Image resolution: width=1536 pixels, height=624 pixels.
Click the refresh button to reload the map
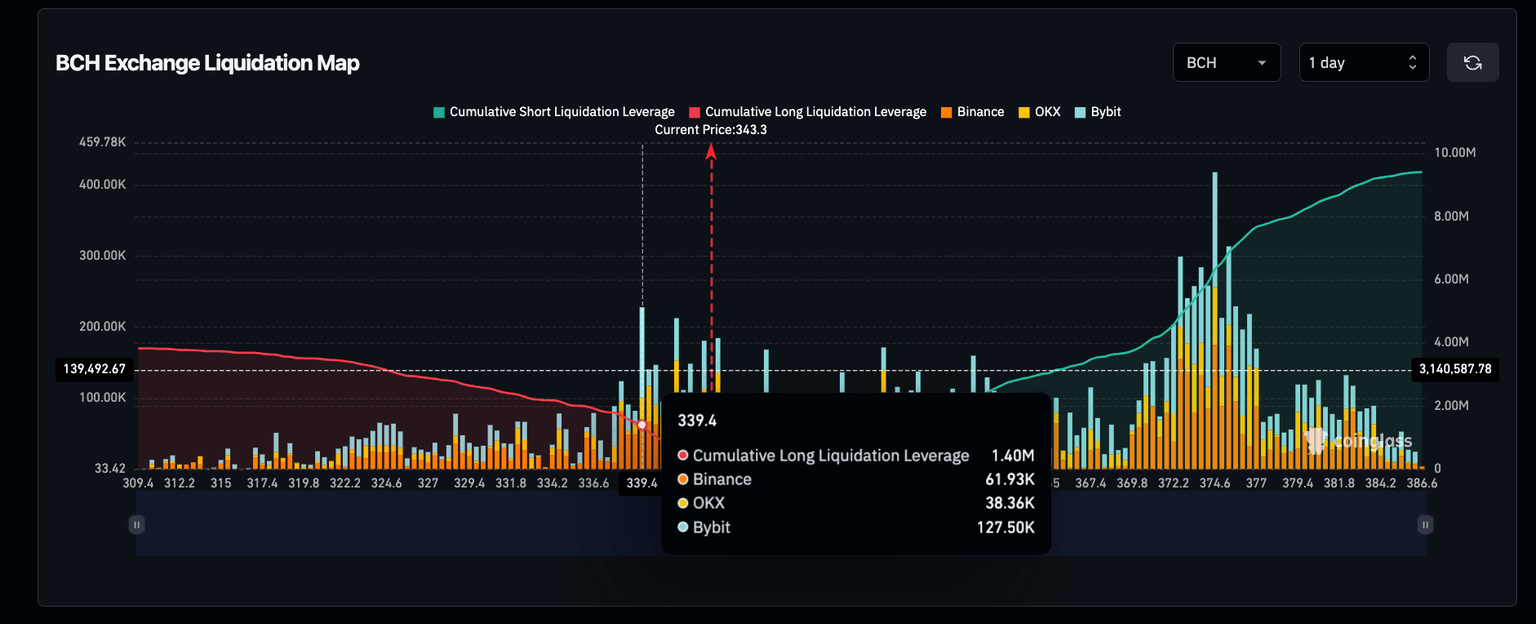click(1472, 62)
